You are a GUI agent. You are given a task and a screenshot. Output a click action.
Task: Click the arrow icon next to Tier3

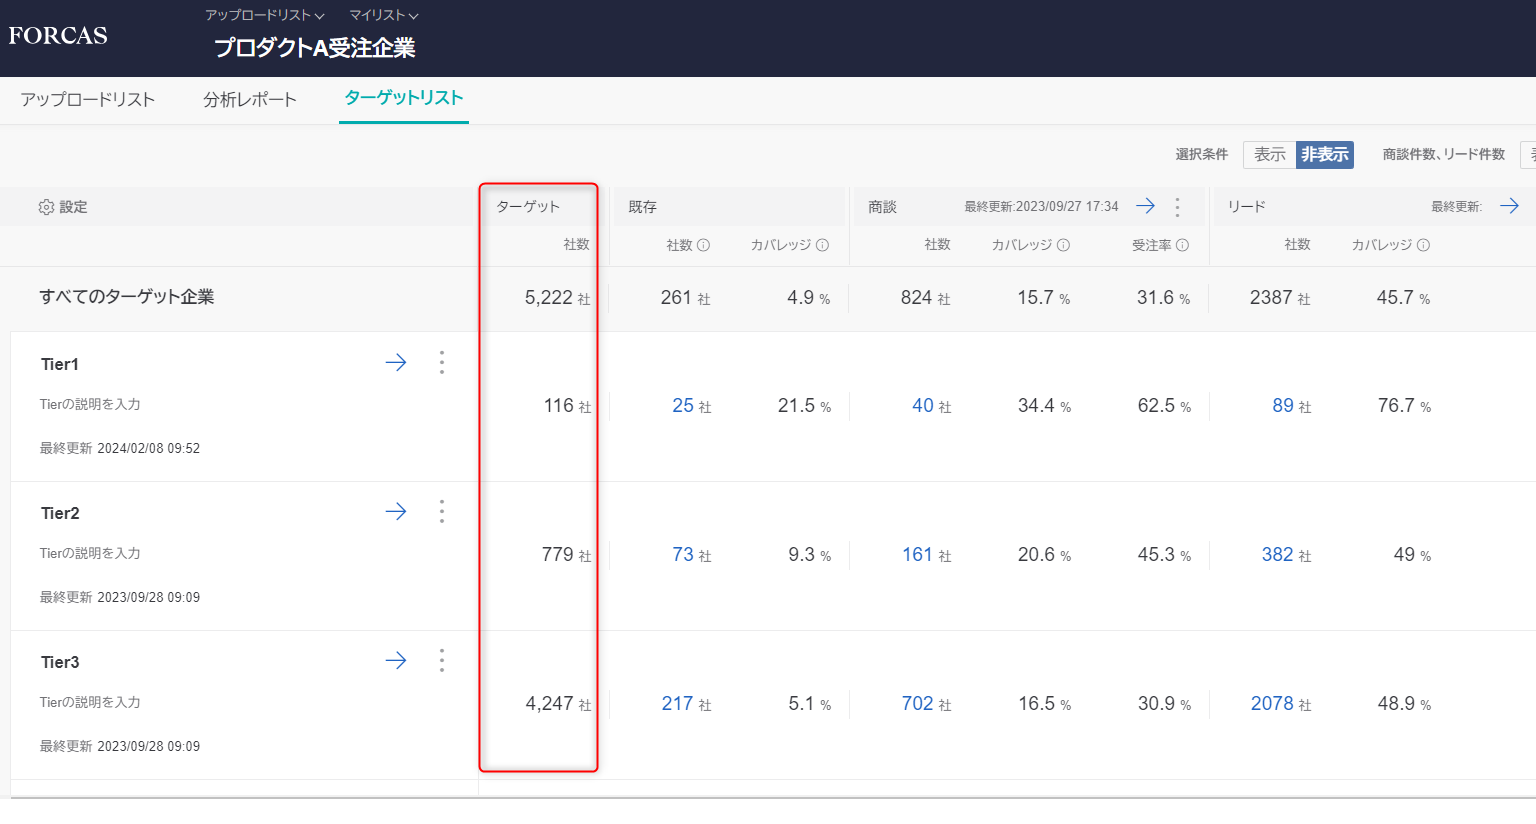(396, 661)
